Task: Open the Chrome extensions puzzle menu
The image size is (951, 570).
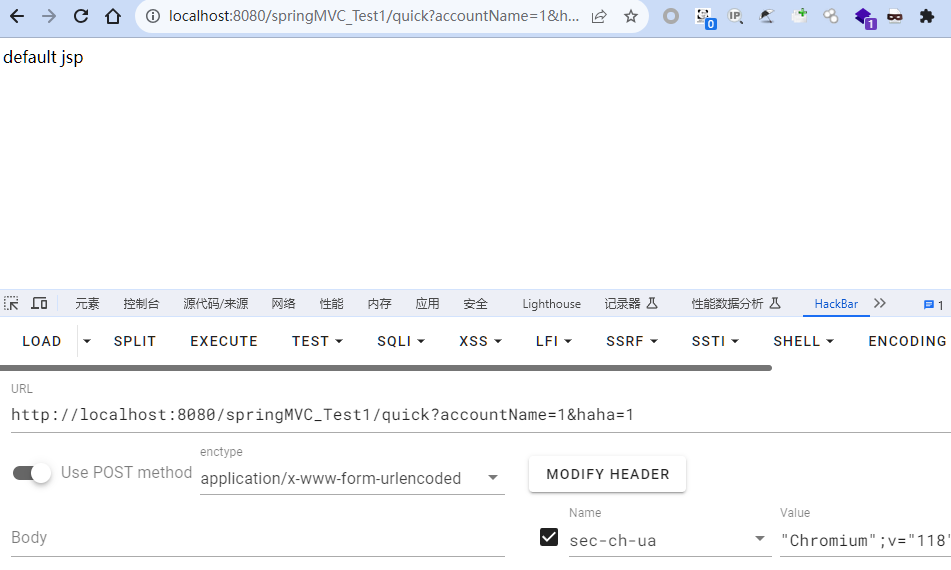Action: point(927,16)
